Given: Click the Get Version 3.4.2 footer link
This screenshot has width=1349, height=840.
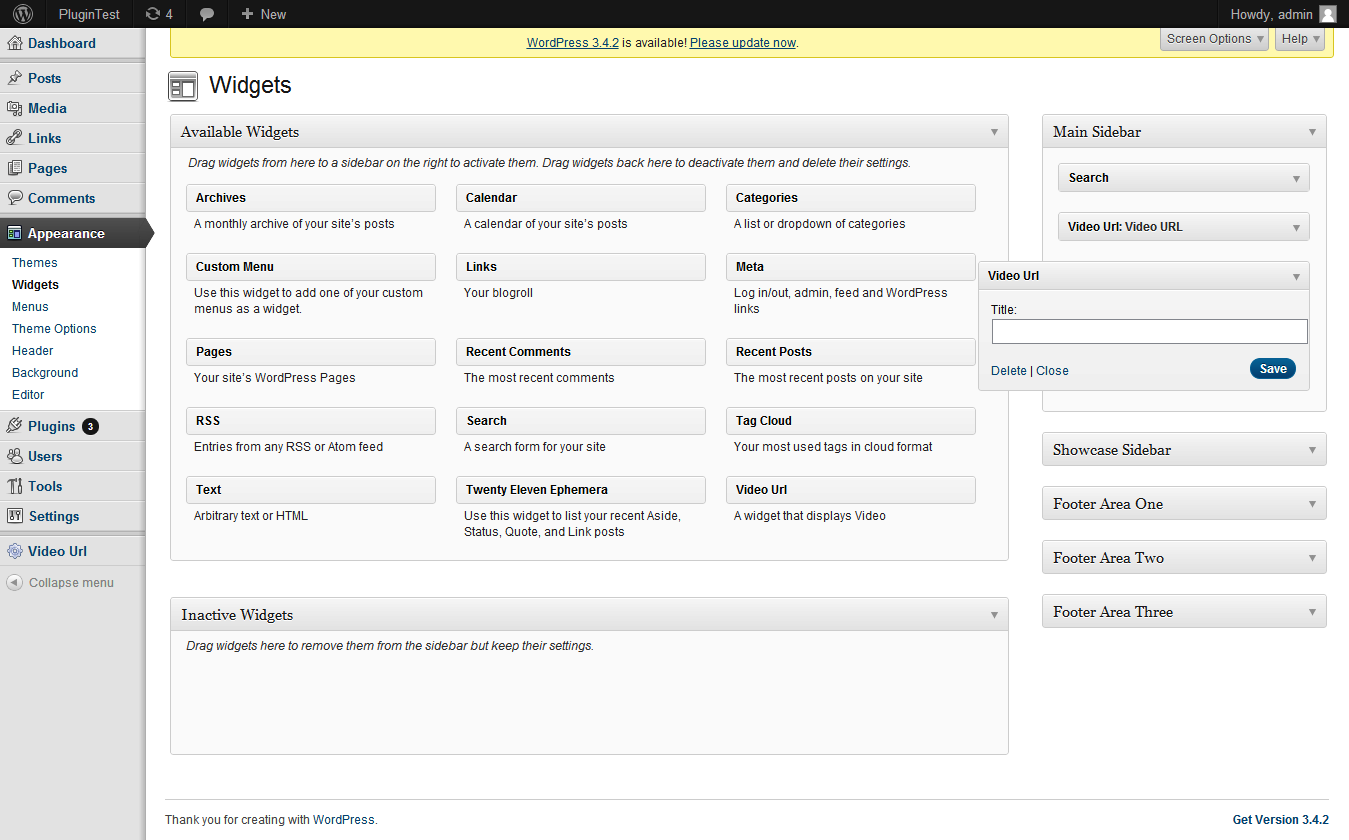Looking at the screenshot, I should pyautogui.click(x=1281, y=820).
